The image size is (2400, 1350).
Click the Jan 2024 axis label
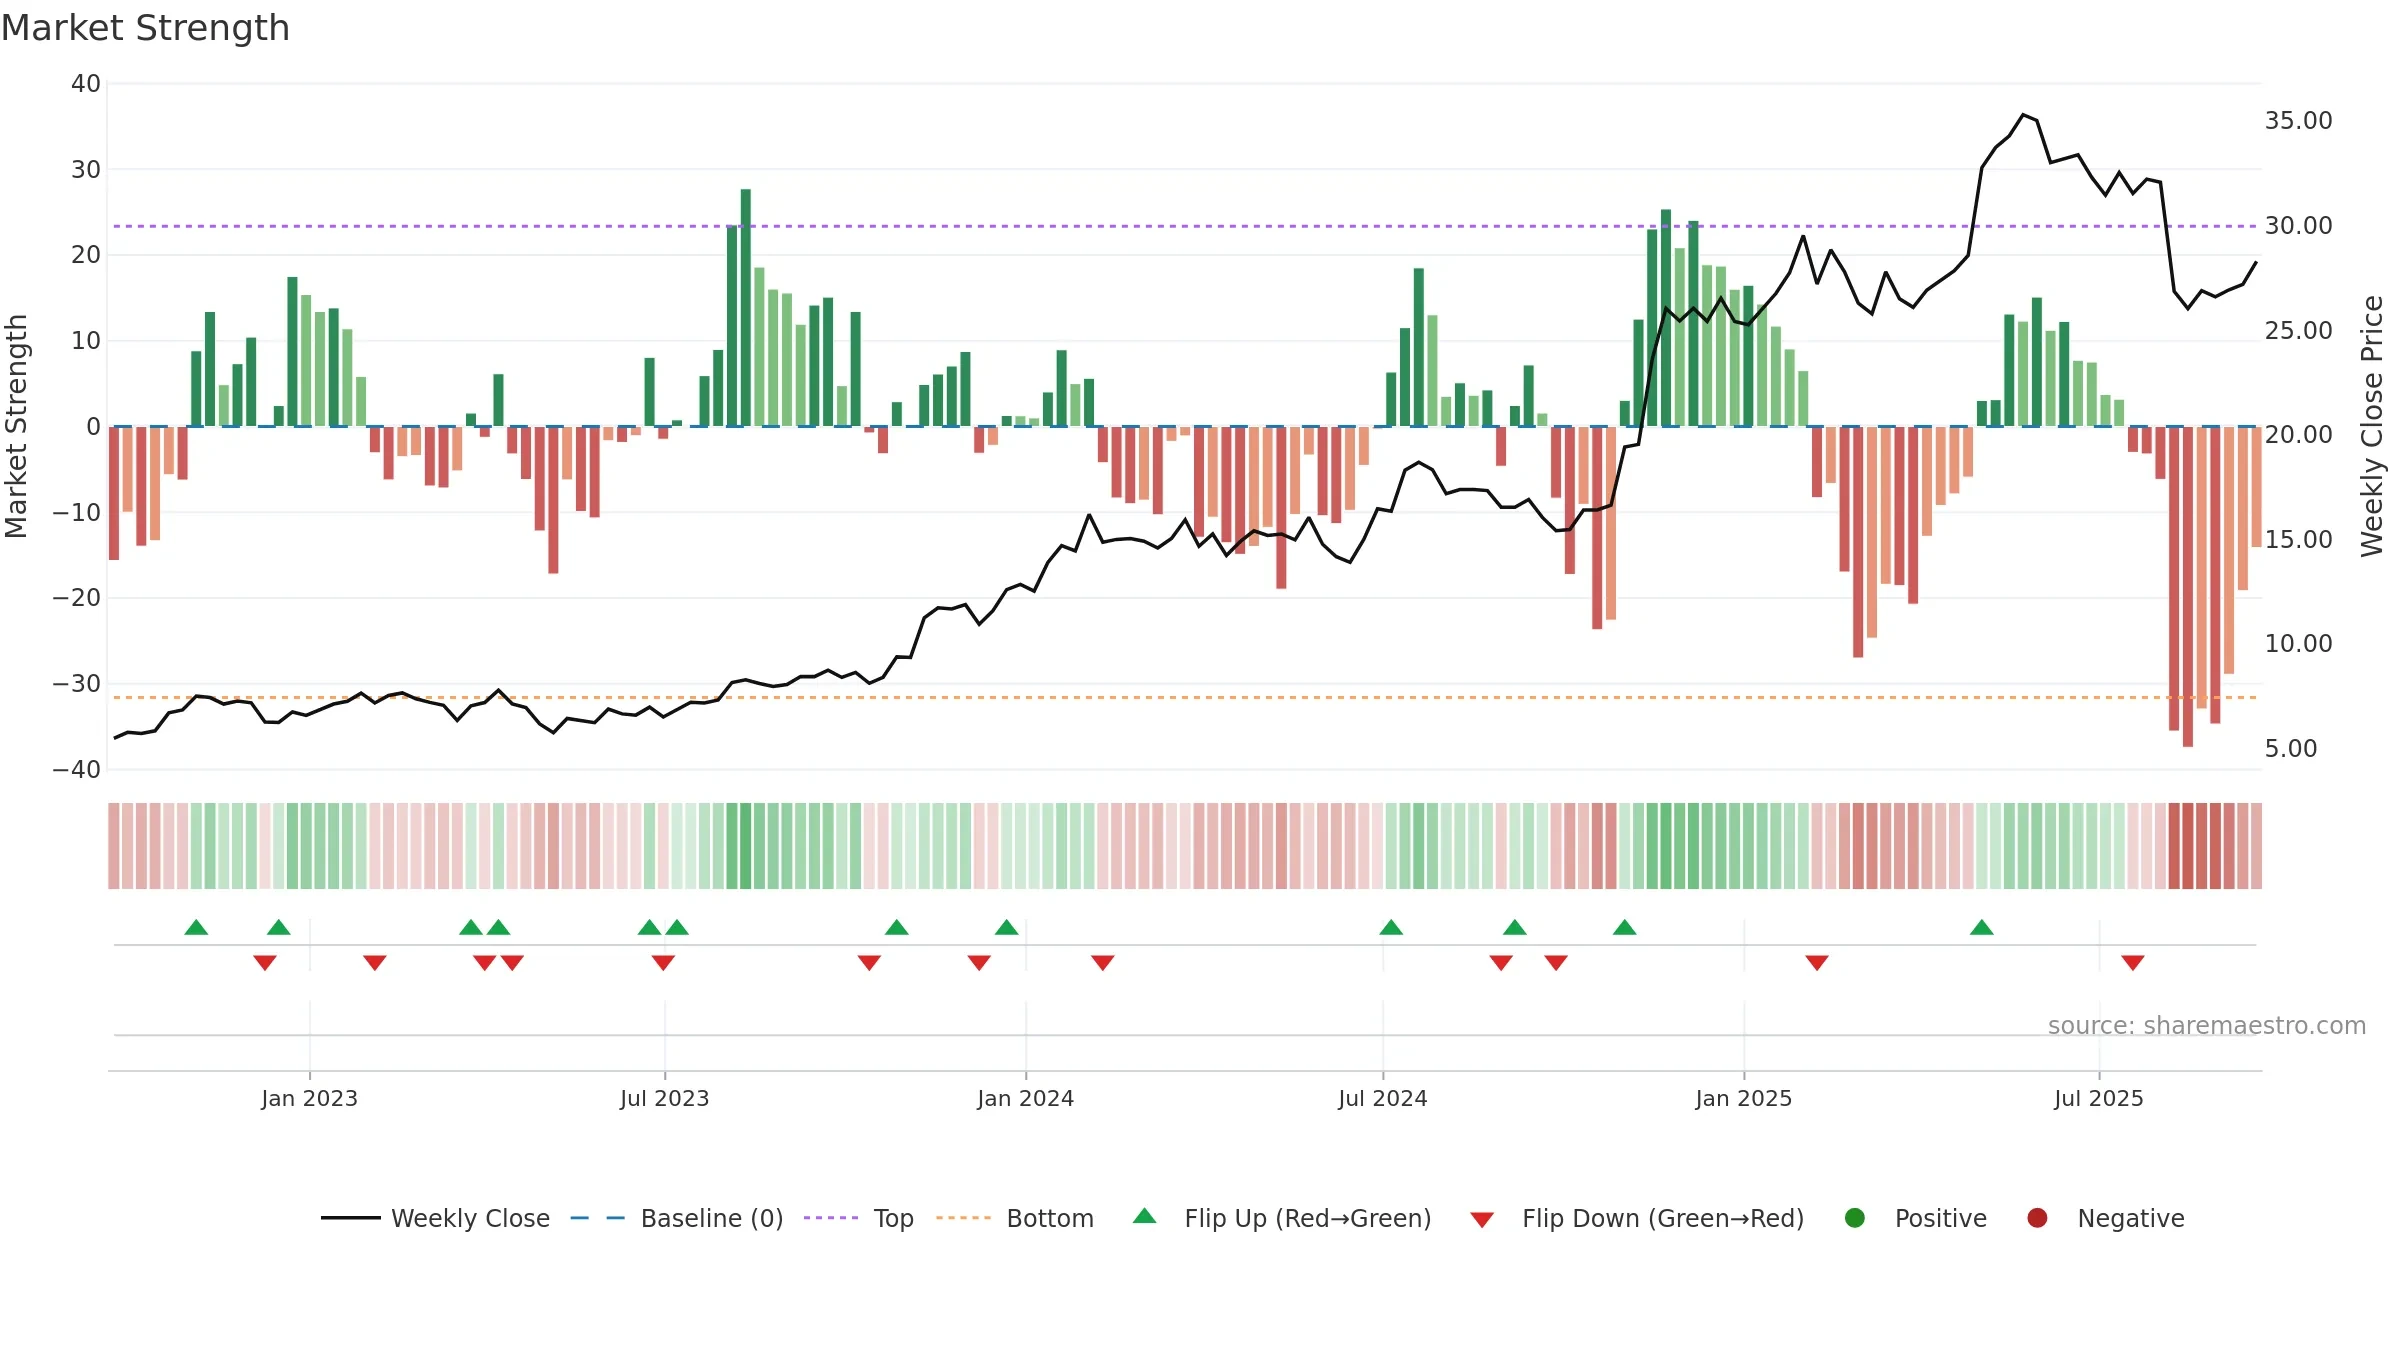tap(1026, 1098)
